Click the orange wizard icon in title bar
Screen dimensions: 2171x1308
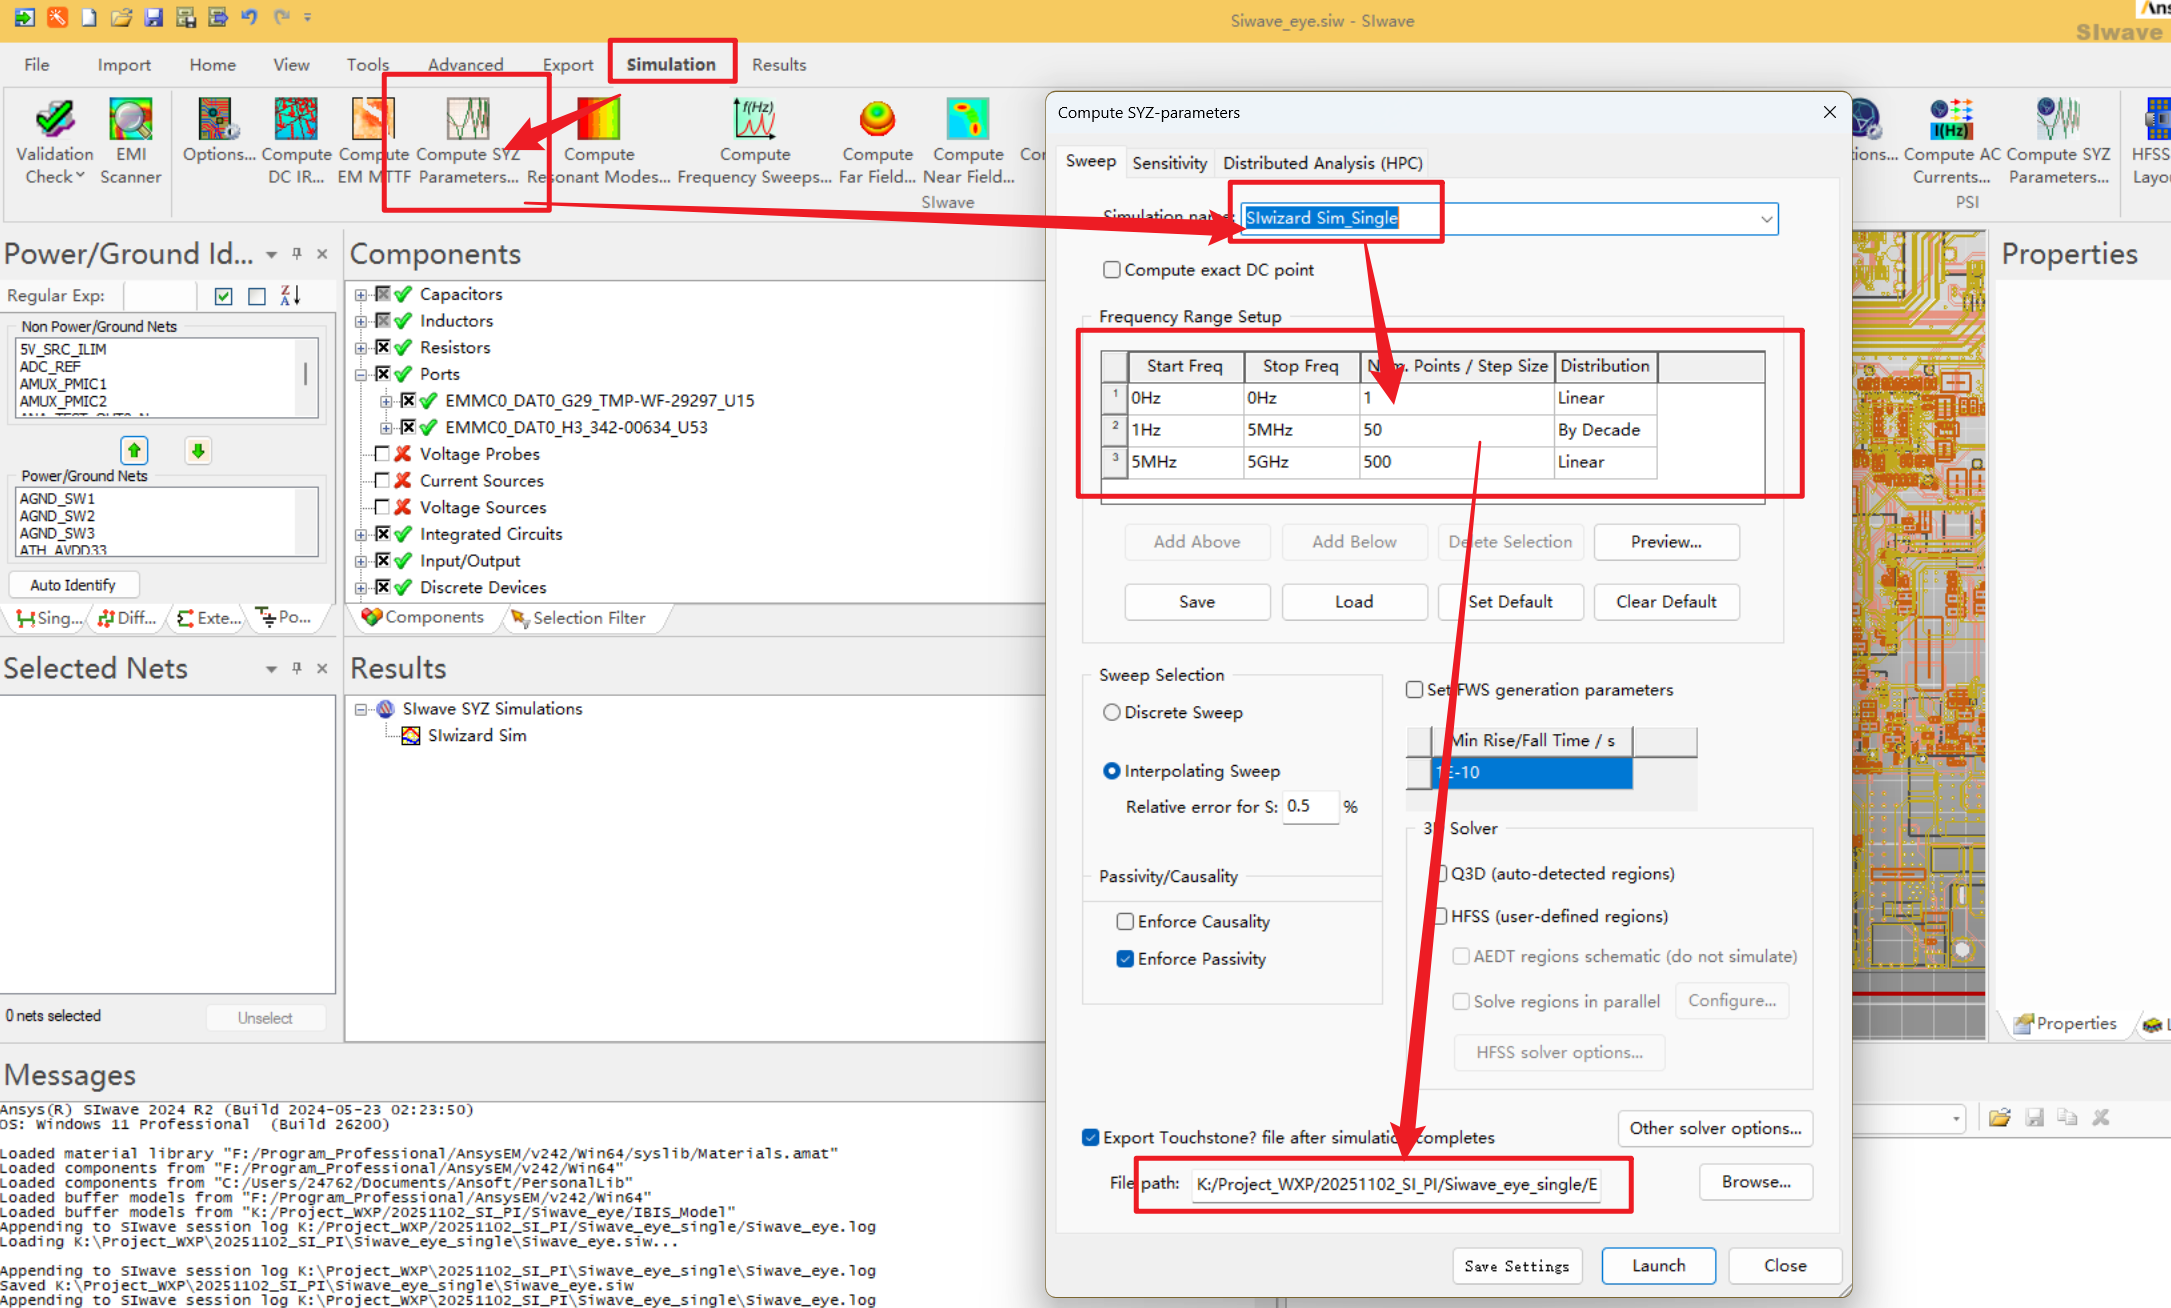click(57, 17)
